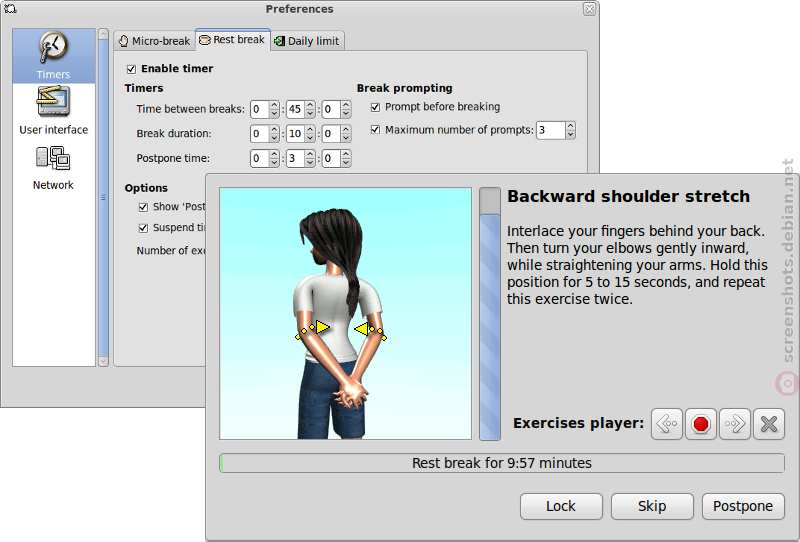This screenshot has width=800, height=542.
Task: Click the backward shoulder stretch exercise image
Action: pos(345,313)
